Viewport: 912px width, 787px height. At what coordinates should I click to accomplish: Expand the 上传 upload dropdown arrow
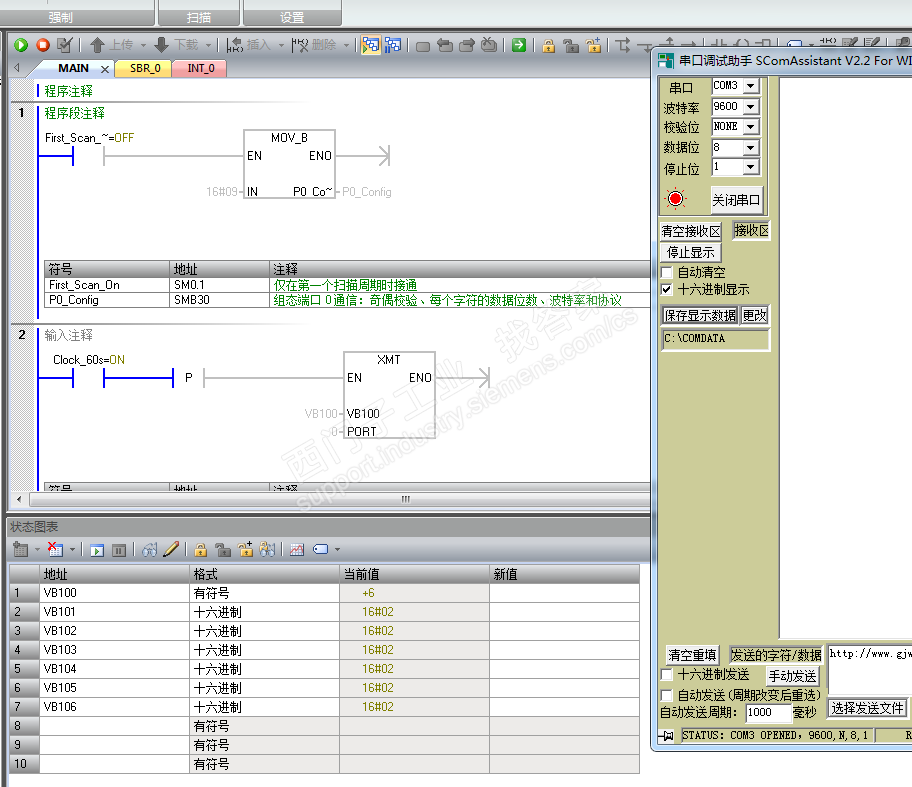pyautogui.click(x=143, y=45)
